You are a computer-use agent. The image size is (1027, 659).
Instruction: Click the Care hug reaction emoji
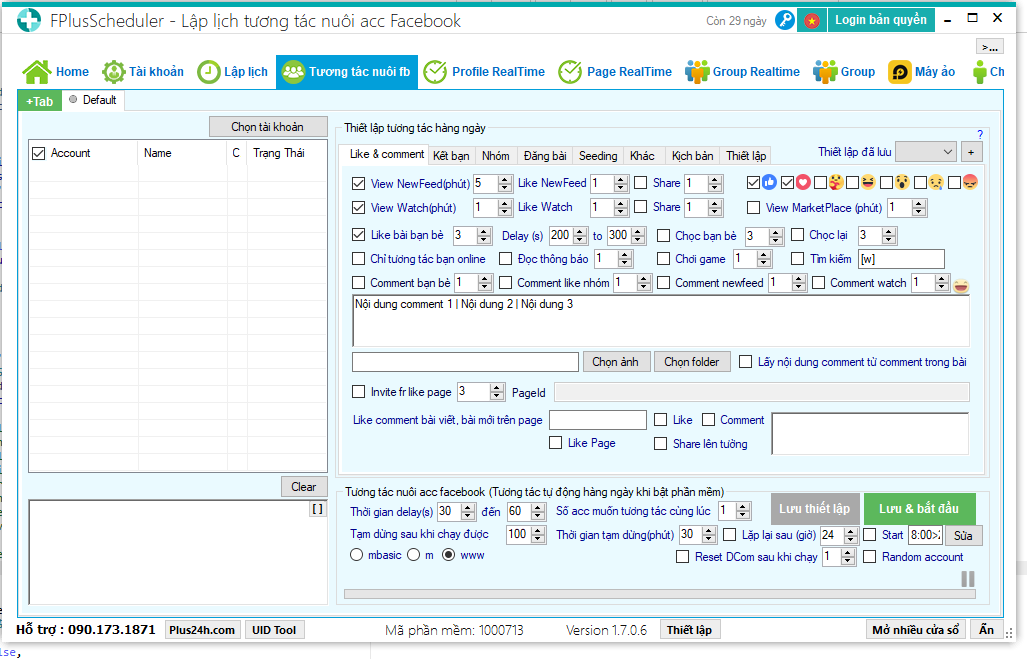click(836, 183)
